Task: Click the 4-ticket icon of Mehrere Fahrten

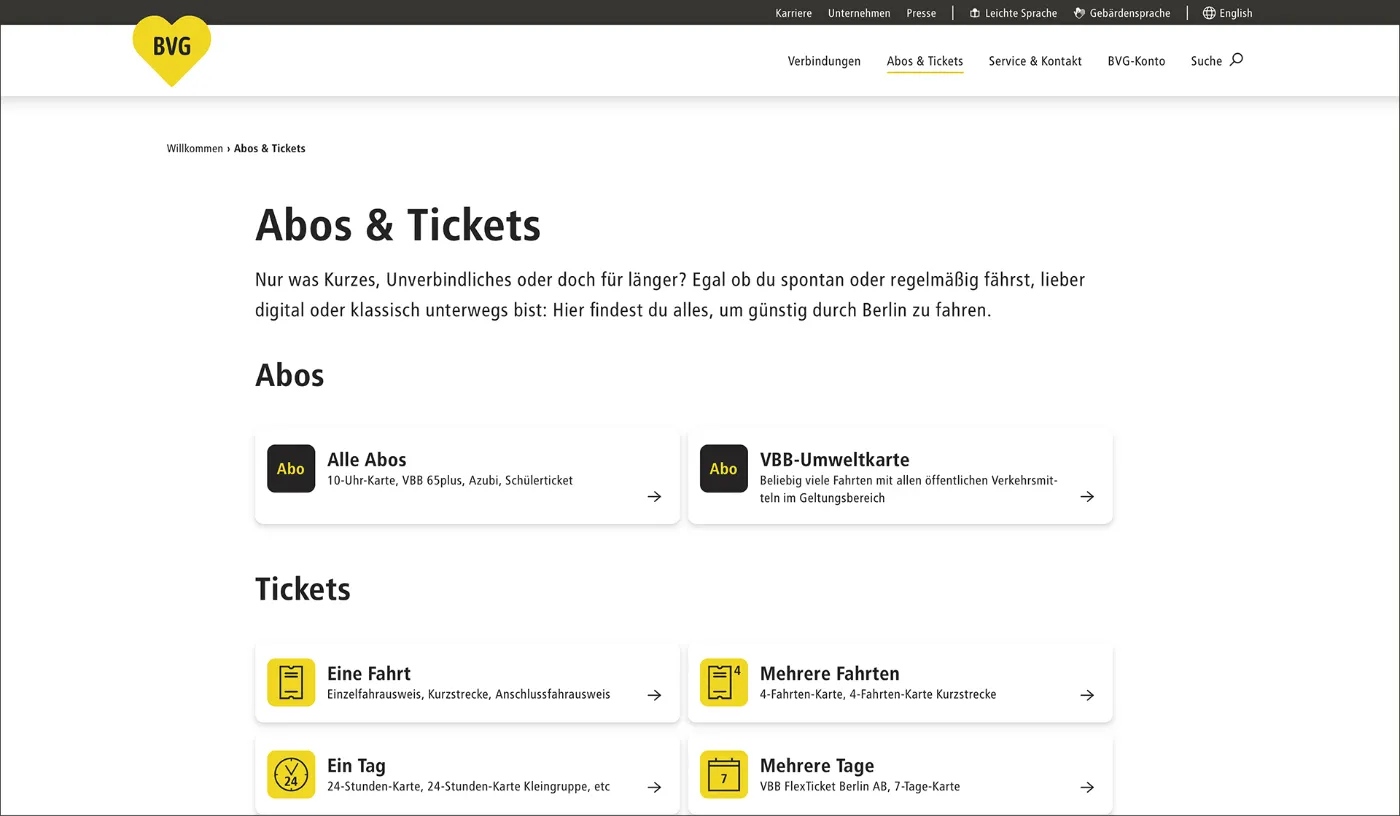Action: pos(724,683)
